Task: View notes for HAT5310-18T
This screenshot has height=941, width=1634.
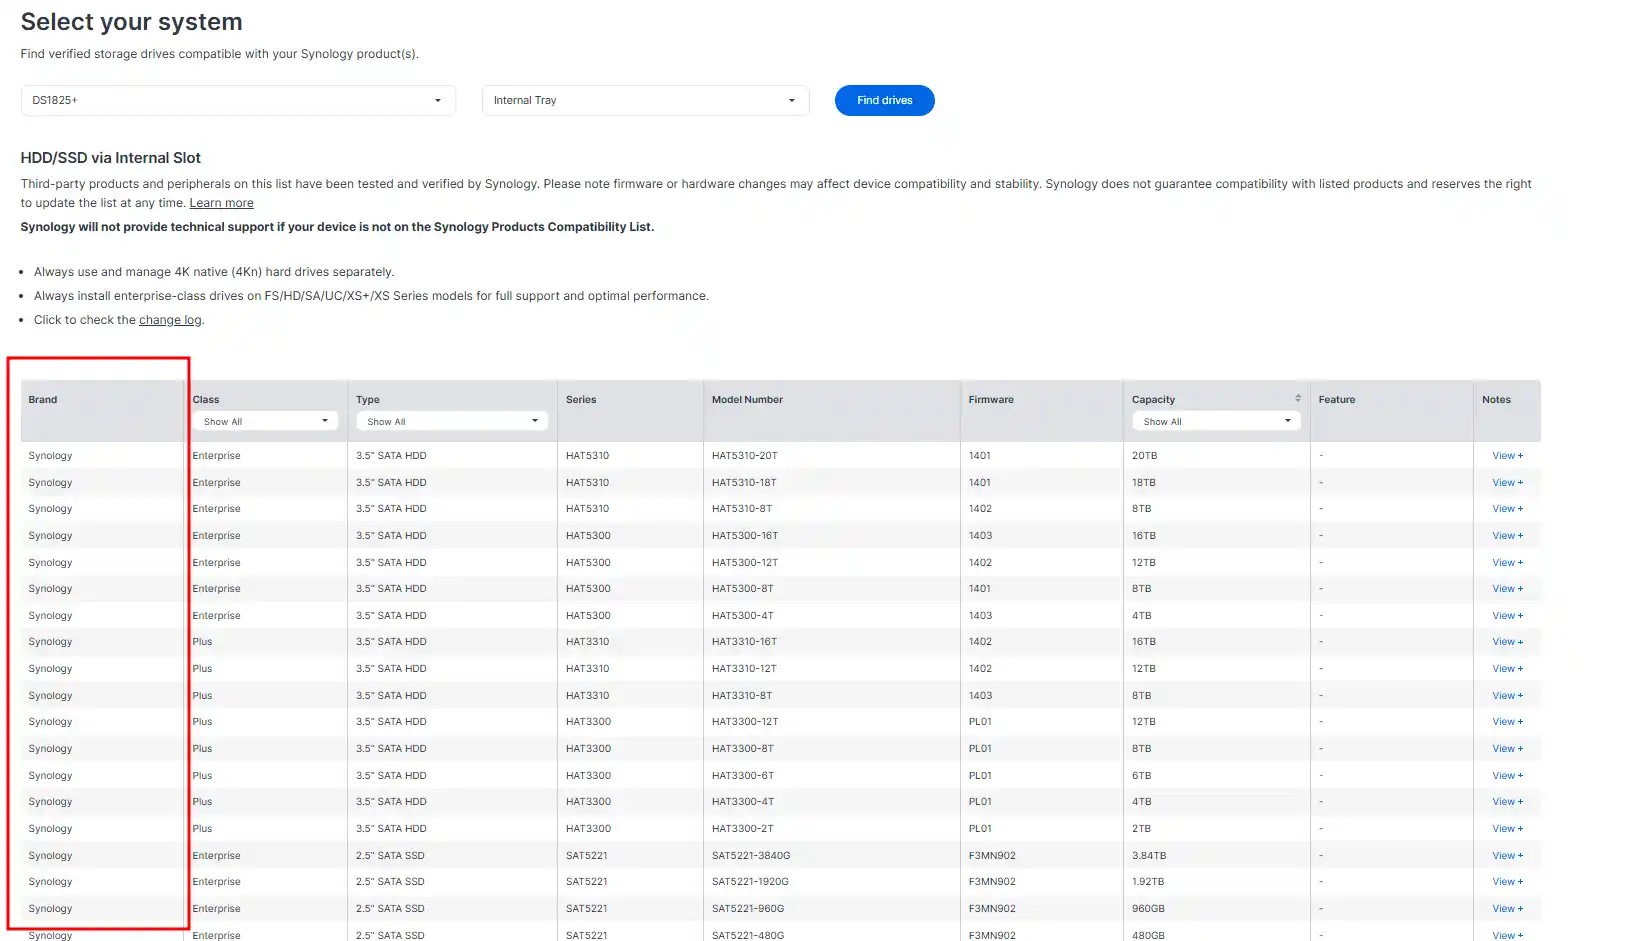Action: coord(1507,483)
